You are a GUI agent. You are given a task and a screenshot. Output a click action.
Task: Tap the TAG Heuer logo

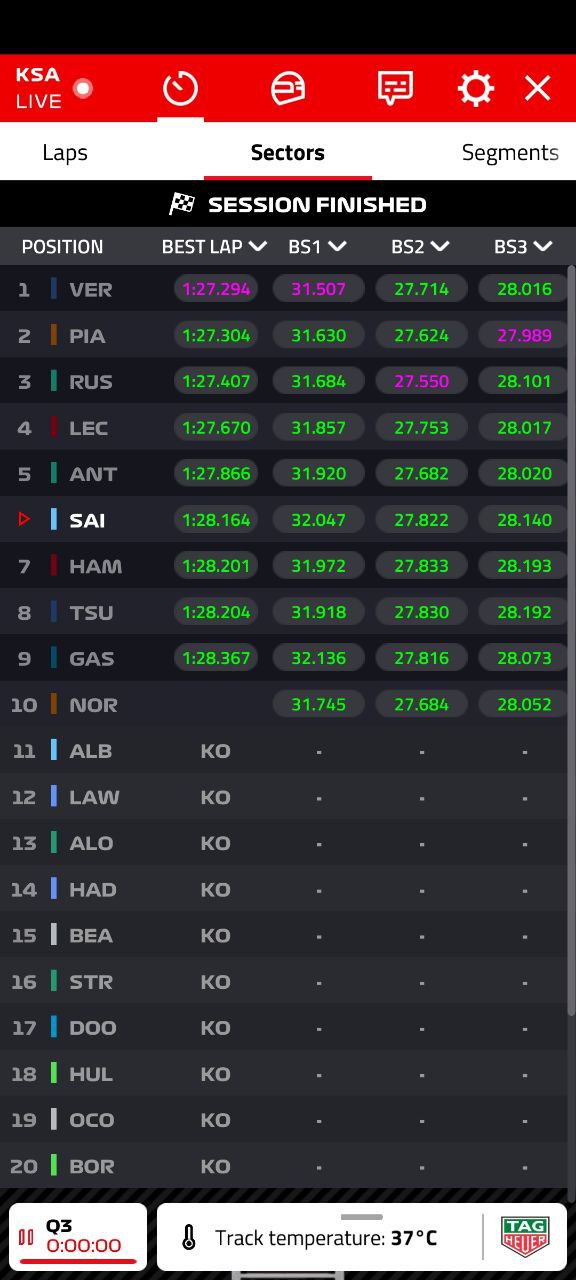click(525, 1237)
